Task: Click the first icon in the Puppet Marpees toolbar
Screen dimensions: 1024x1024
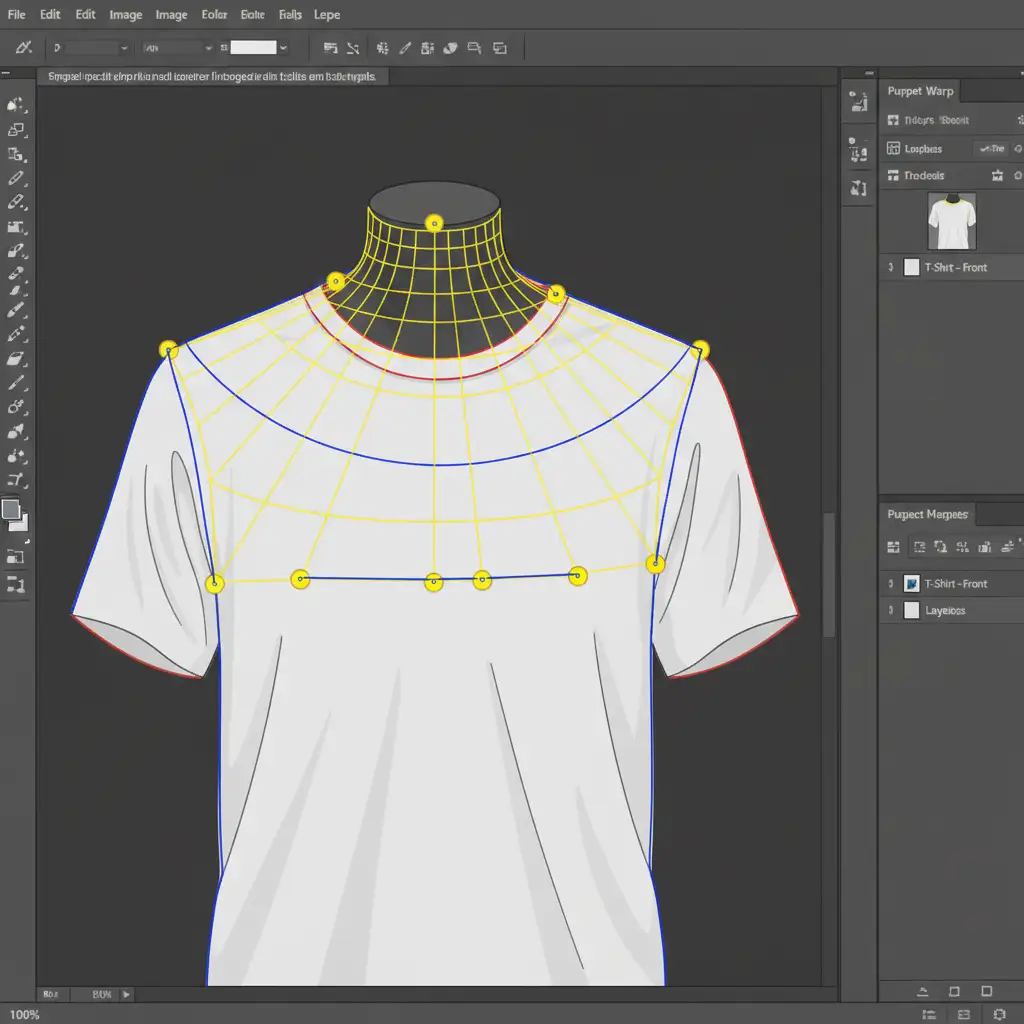Action: [x=895, y=547]
